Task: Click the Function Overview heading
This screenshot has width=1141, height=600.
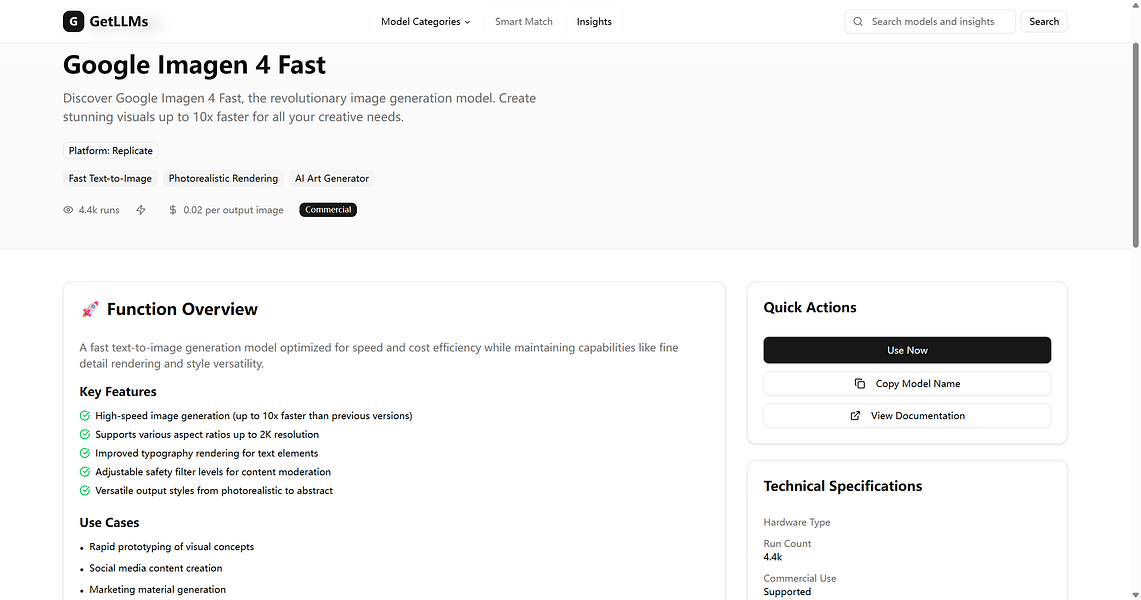Action: click(182, 310)
